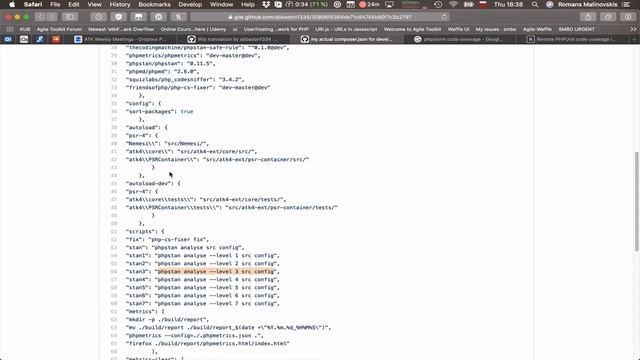
Task: Open Spotlight search magnifier
Action: point(535,4)
